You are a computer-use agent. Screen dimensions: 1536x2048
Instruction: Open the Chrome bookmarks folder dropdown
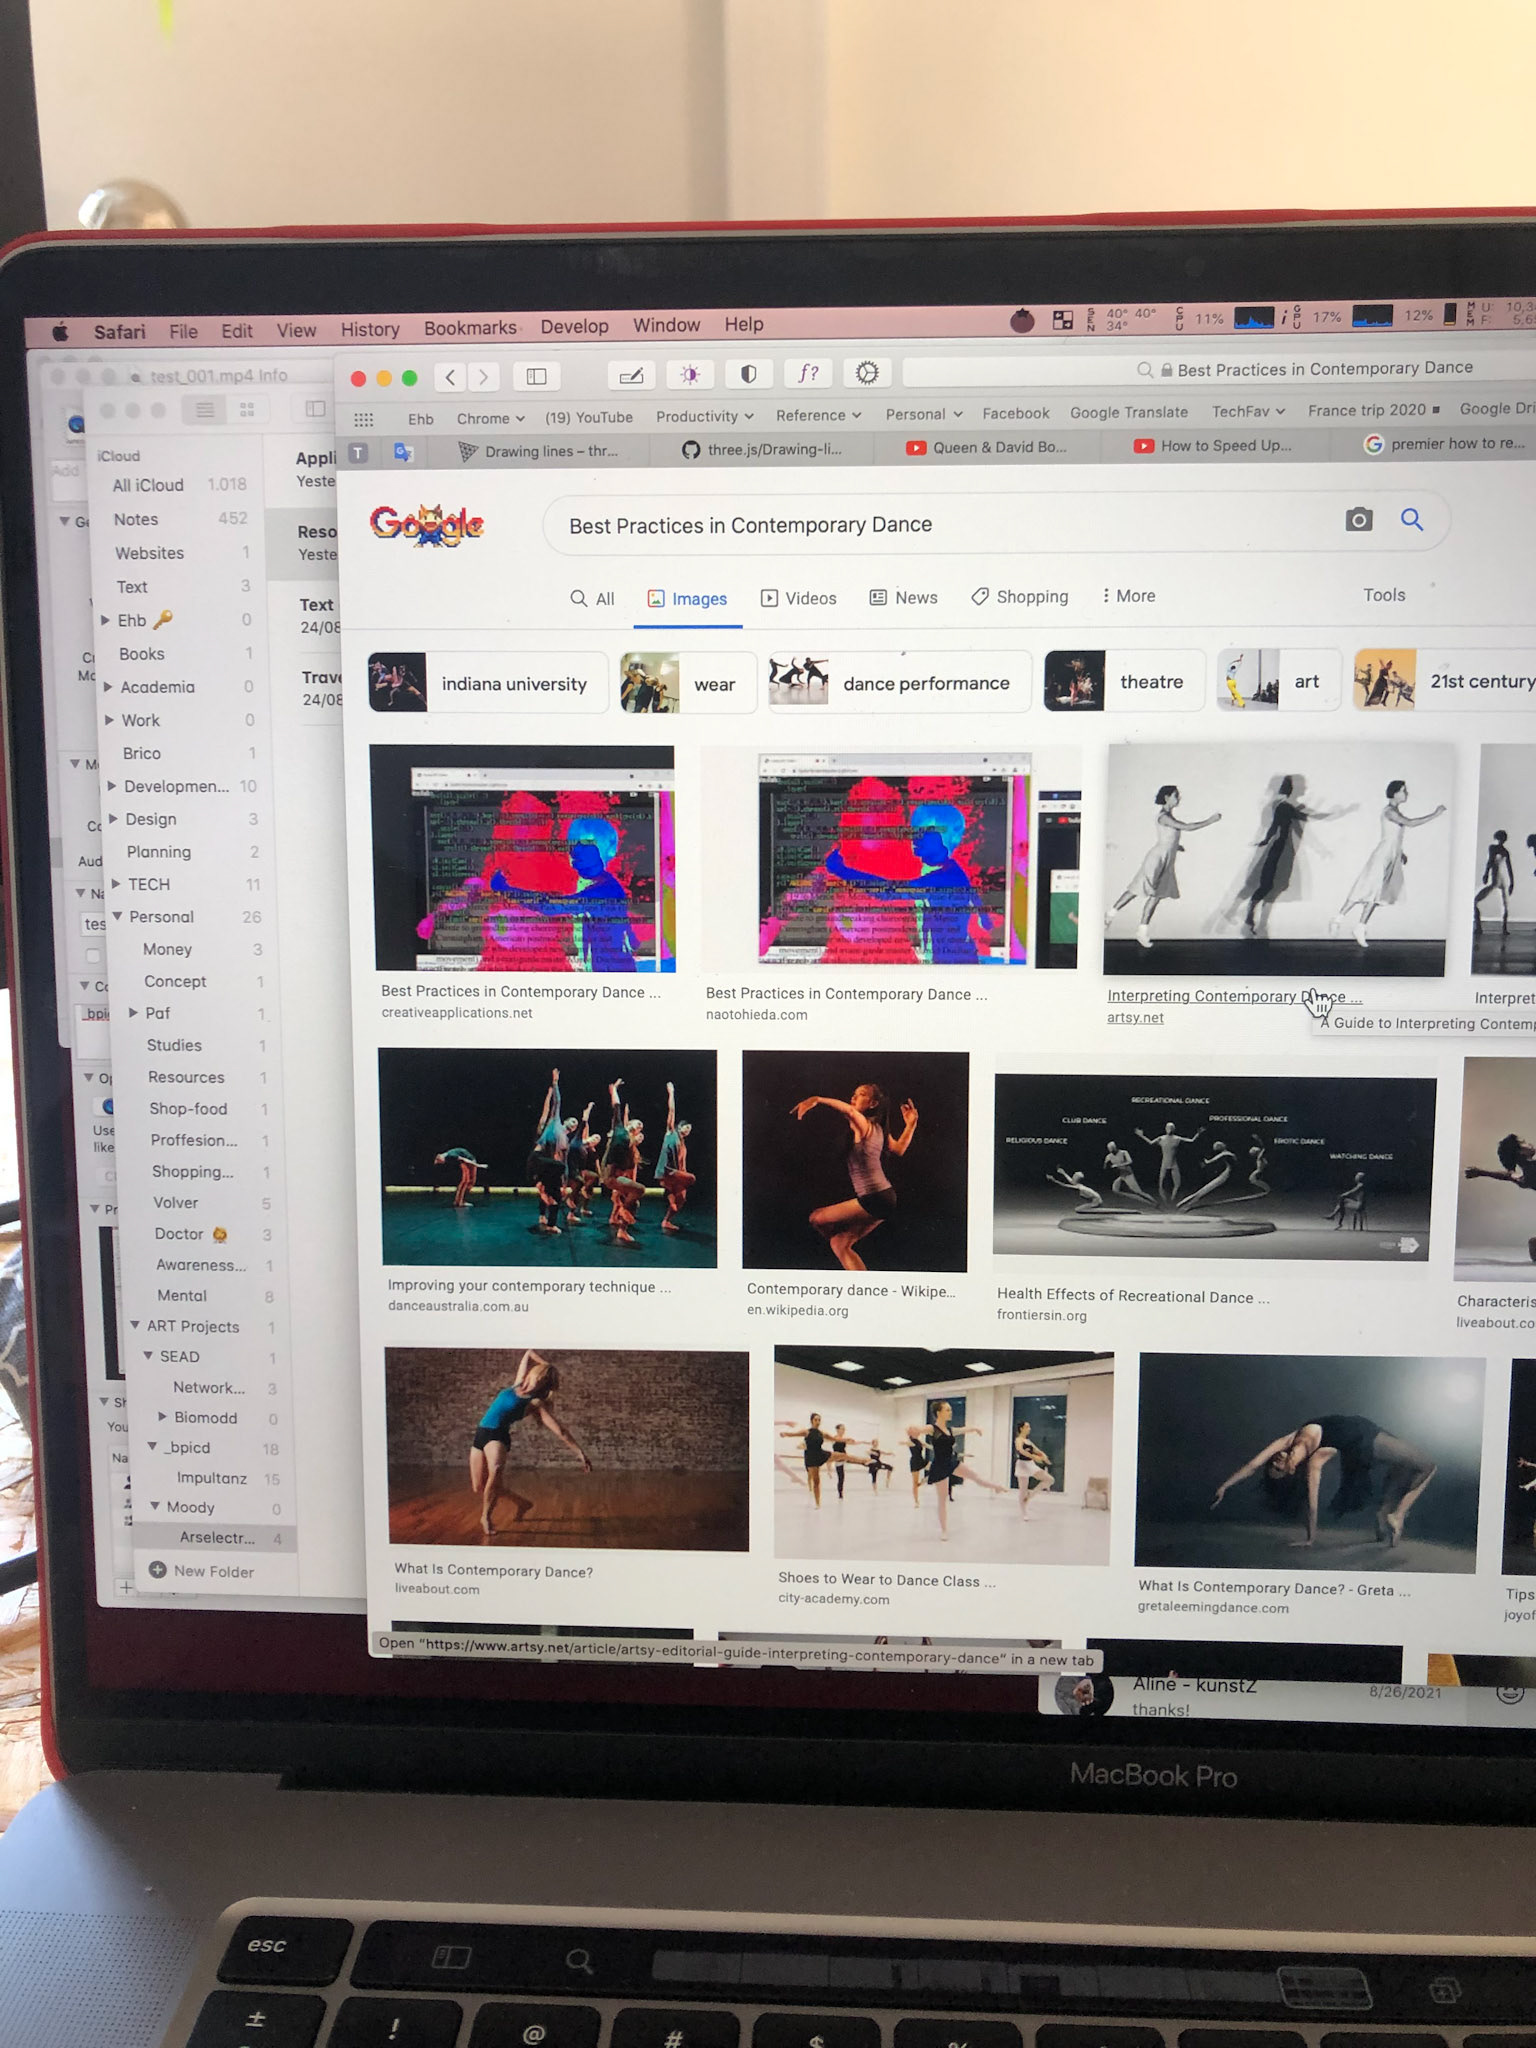coord(490,418)
